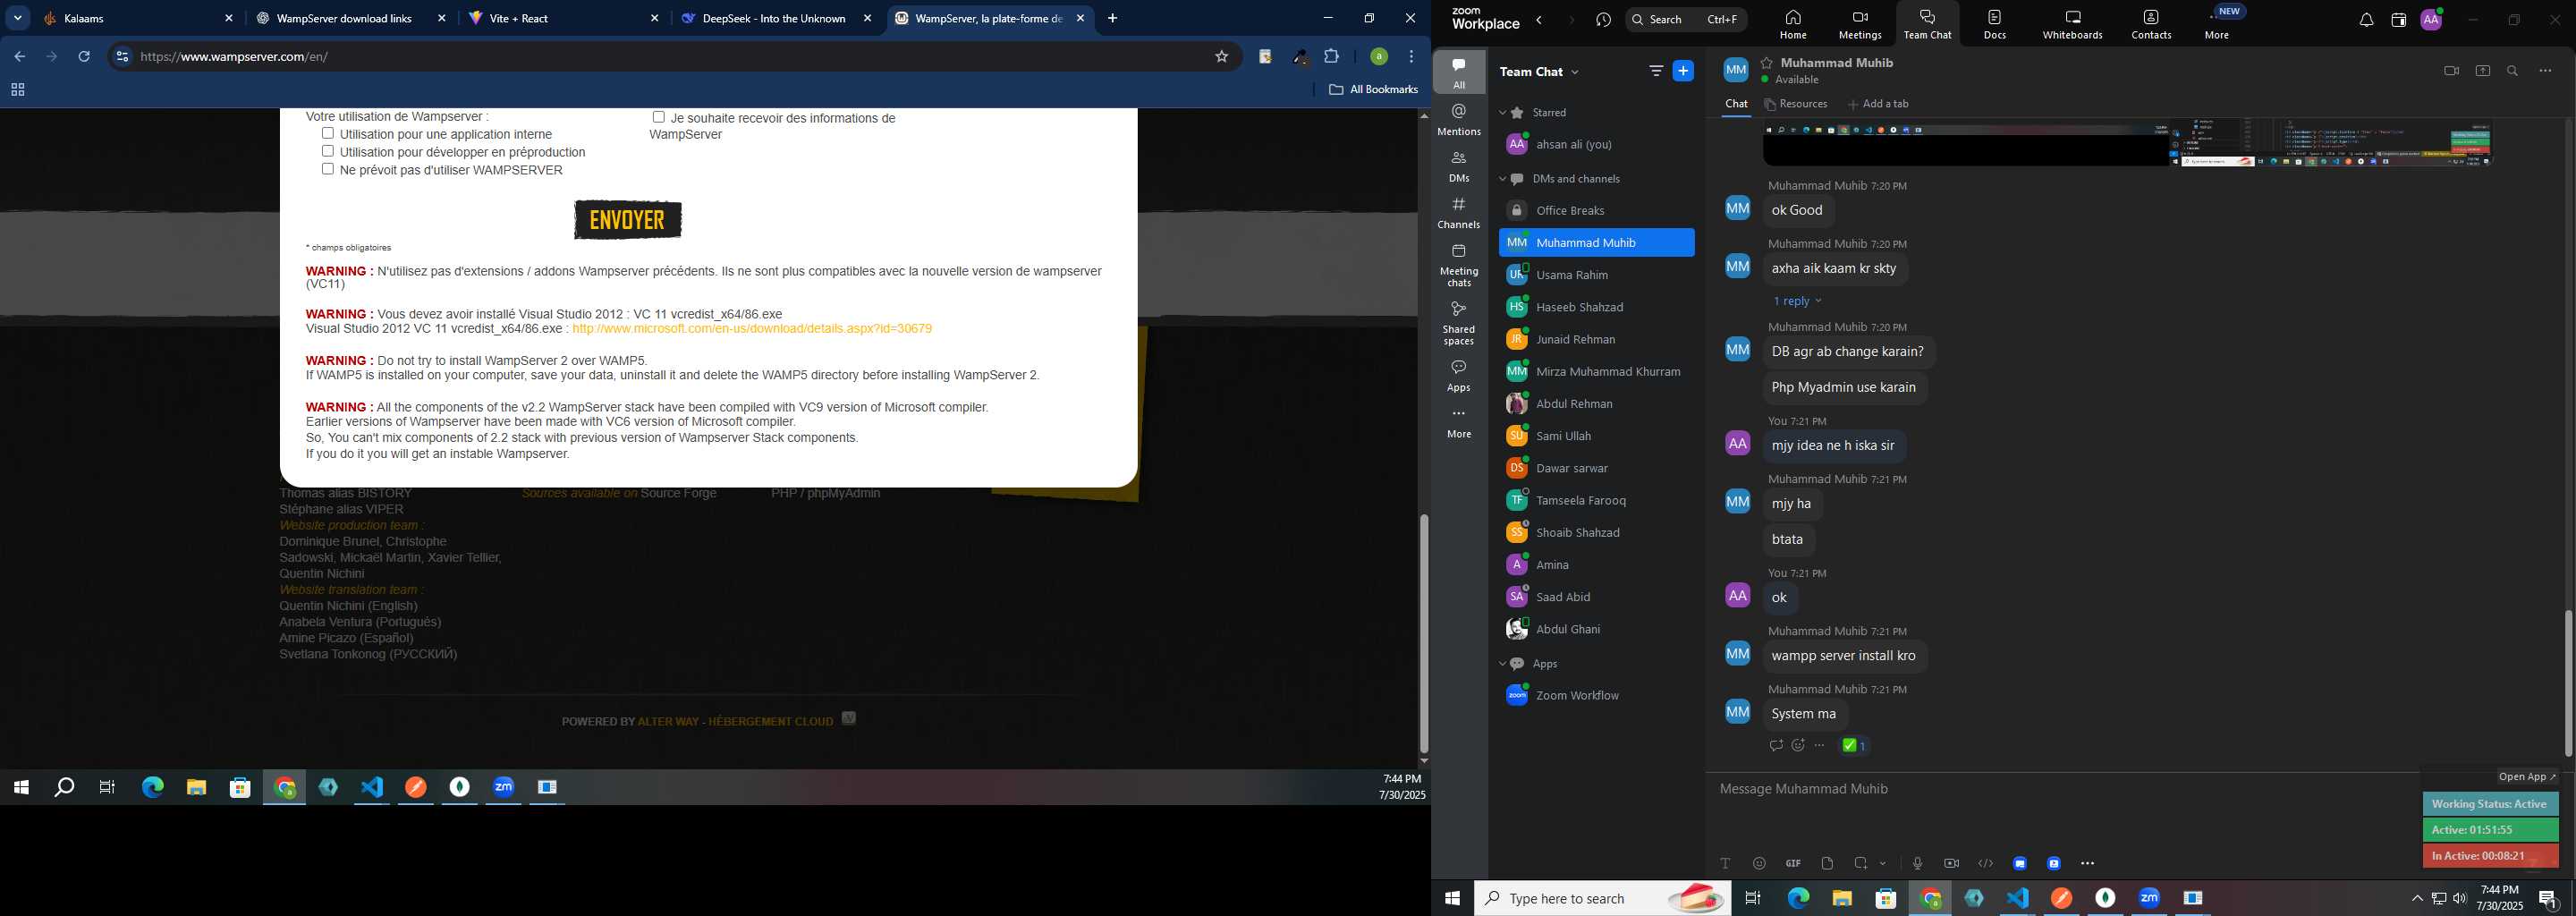Check 'Utilisation pour développer en préproduction'
Viewport: 2576px width, 916px height.
click(x=327, y=151)
